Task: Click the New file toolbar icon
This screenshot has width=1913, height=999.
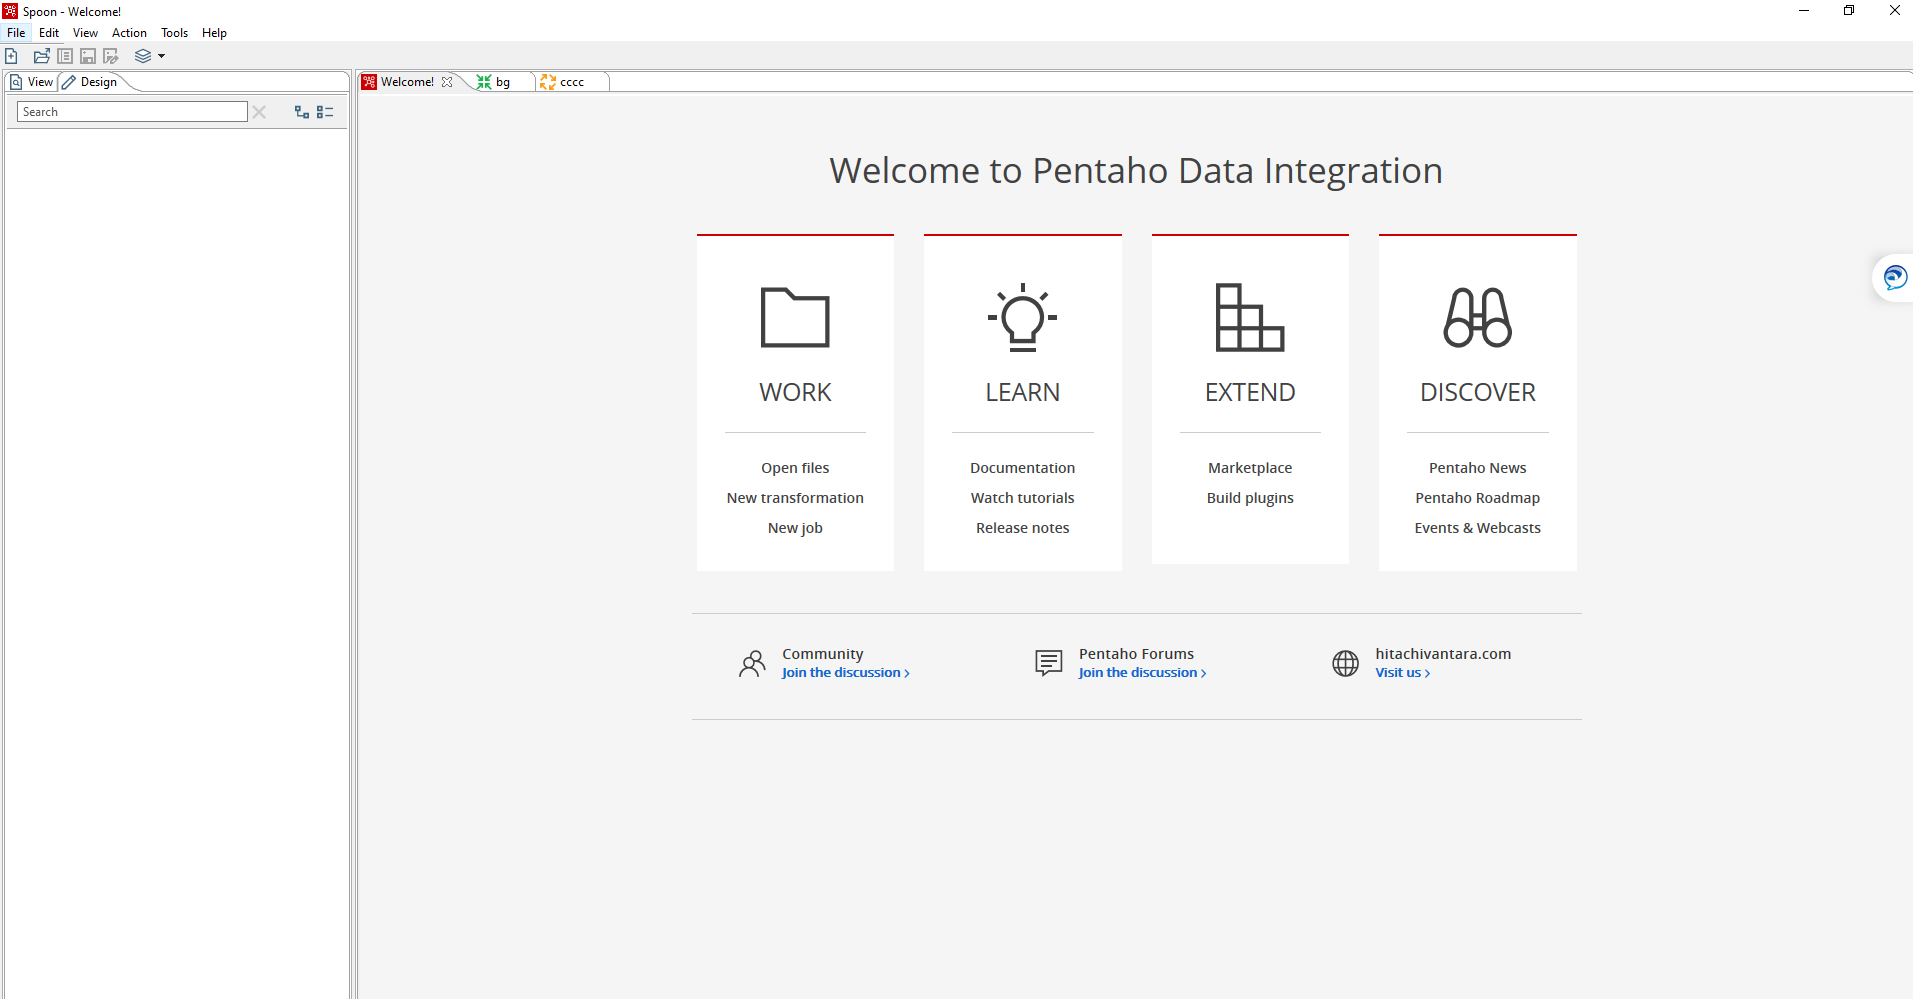Action: tap(12, 56)
